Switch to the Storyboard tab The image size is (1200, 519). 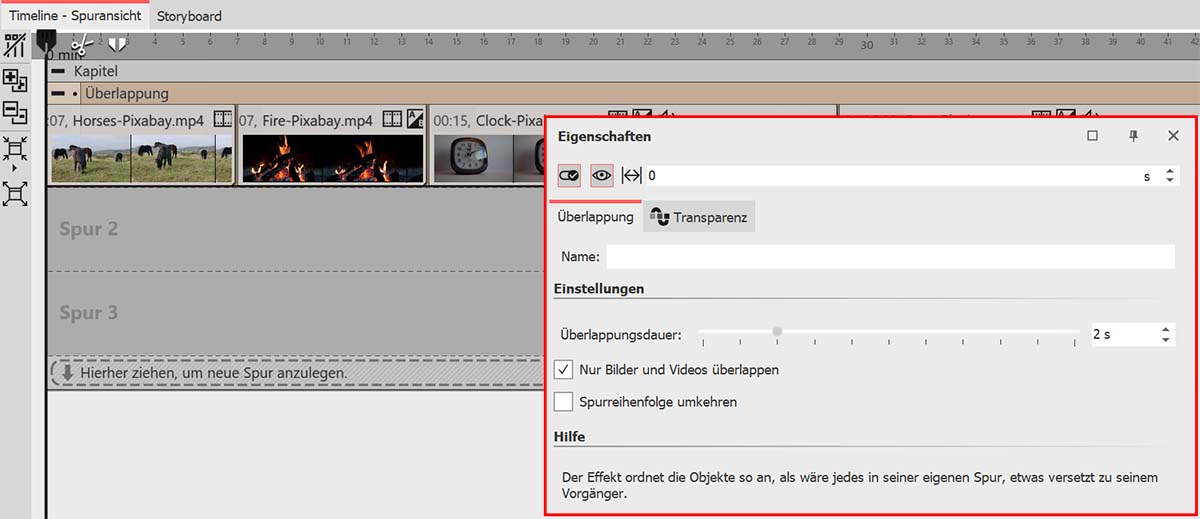[x=189, y=16]
